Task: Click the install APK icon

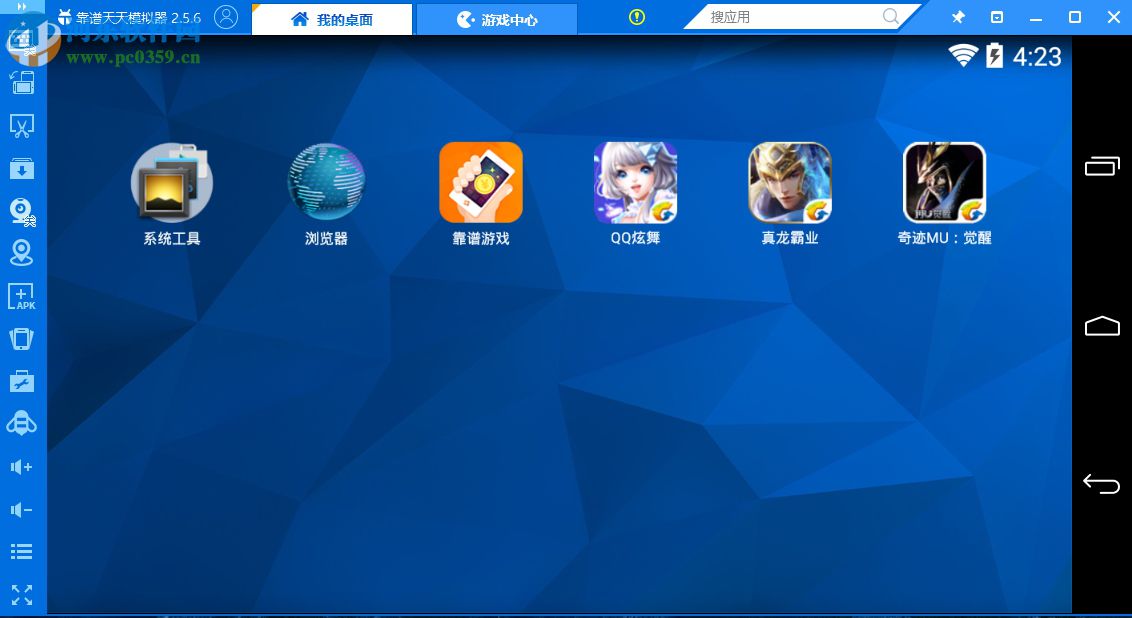Action: click(x=22, y=296)
